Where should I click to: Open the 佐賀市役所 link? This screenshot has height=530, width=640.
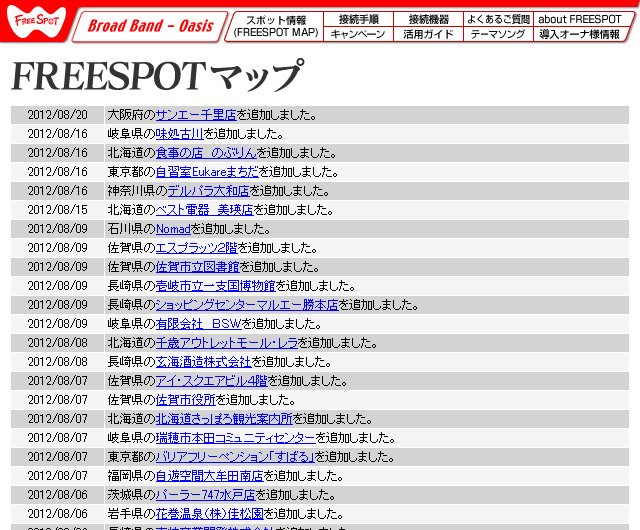(x=186, y=399)
